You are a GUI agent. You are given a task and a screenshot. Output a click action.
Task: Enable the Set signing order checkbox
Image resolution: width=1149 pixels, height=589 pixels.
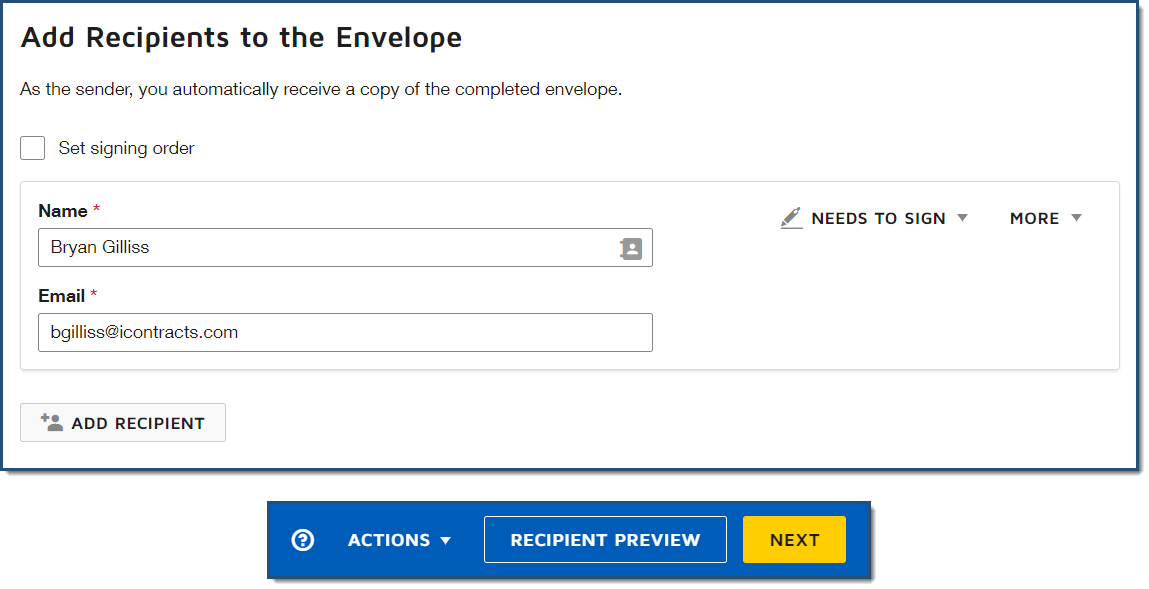point(32,148)
